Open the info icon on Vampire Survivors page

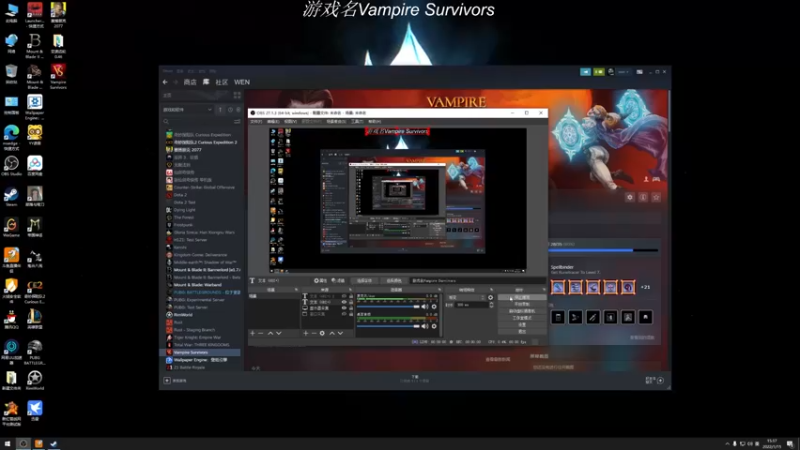643,197
